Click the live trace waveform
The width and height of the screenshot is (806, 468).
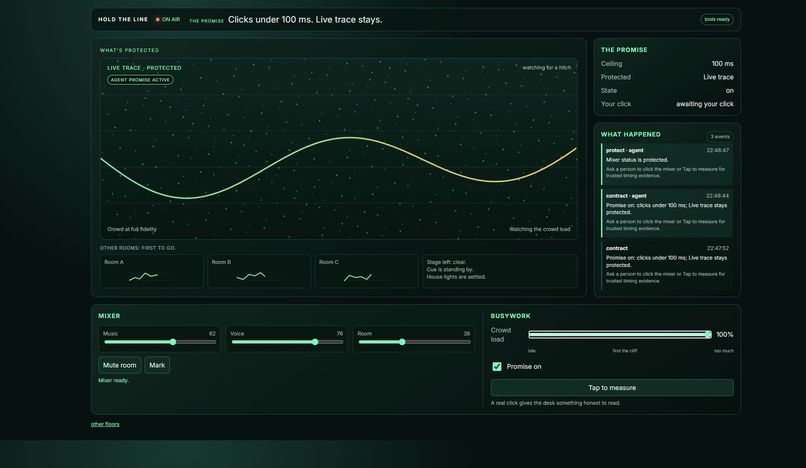point(338,167)
